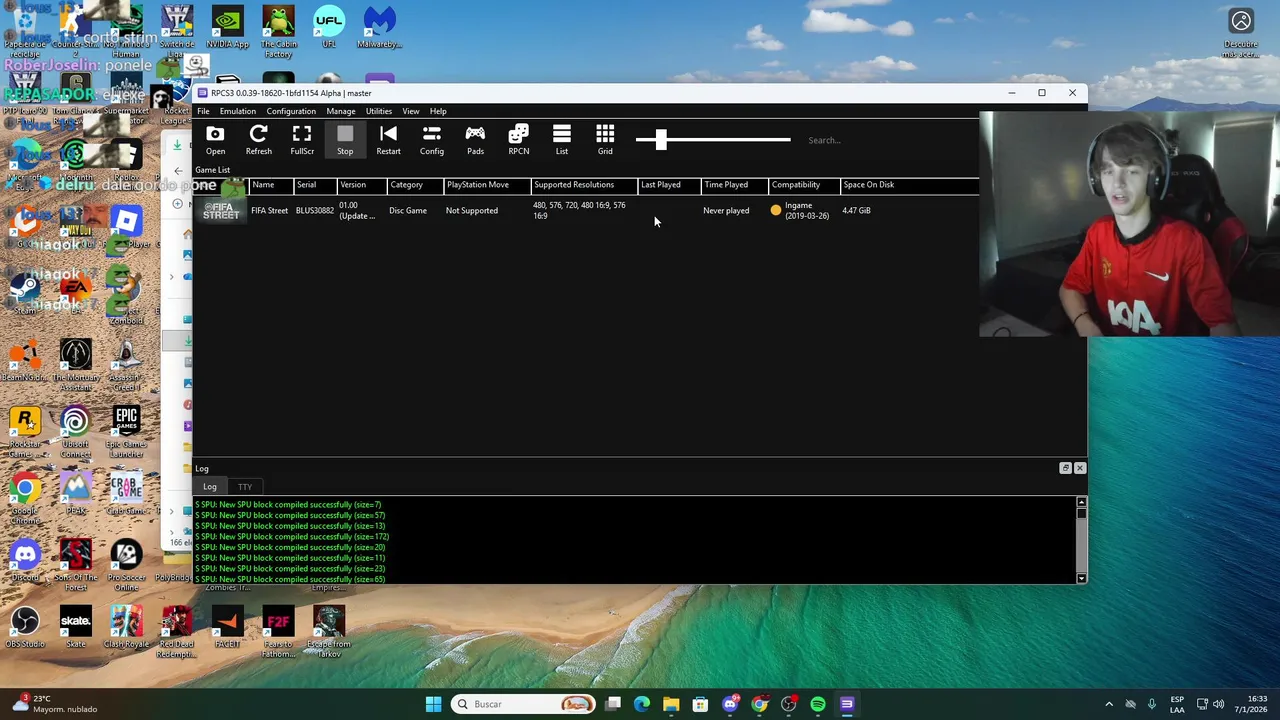Screen dimensions: 1280x720
Task: Stop the running emulation
Action: [345, 140]
